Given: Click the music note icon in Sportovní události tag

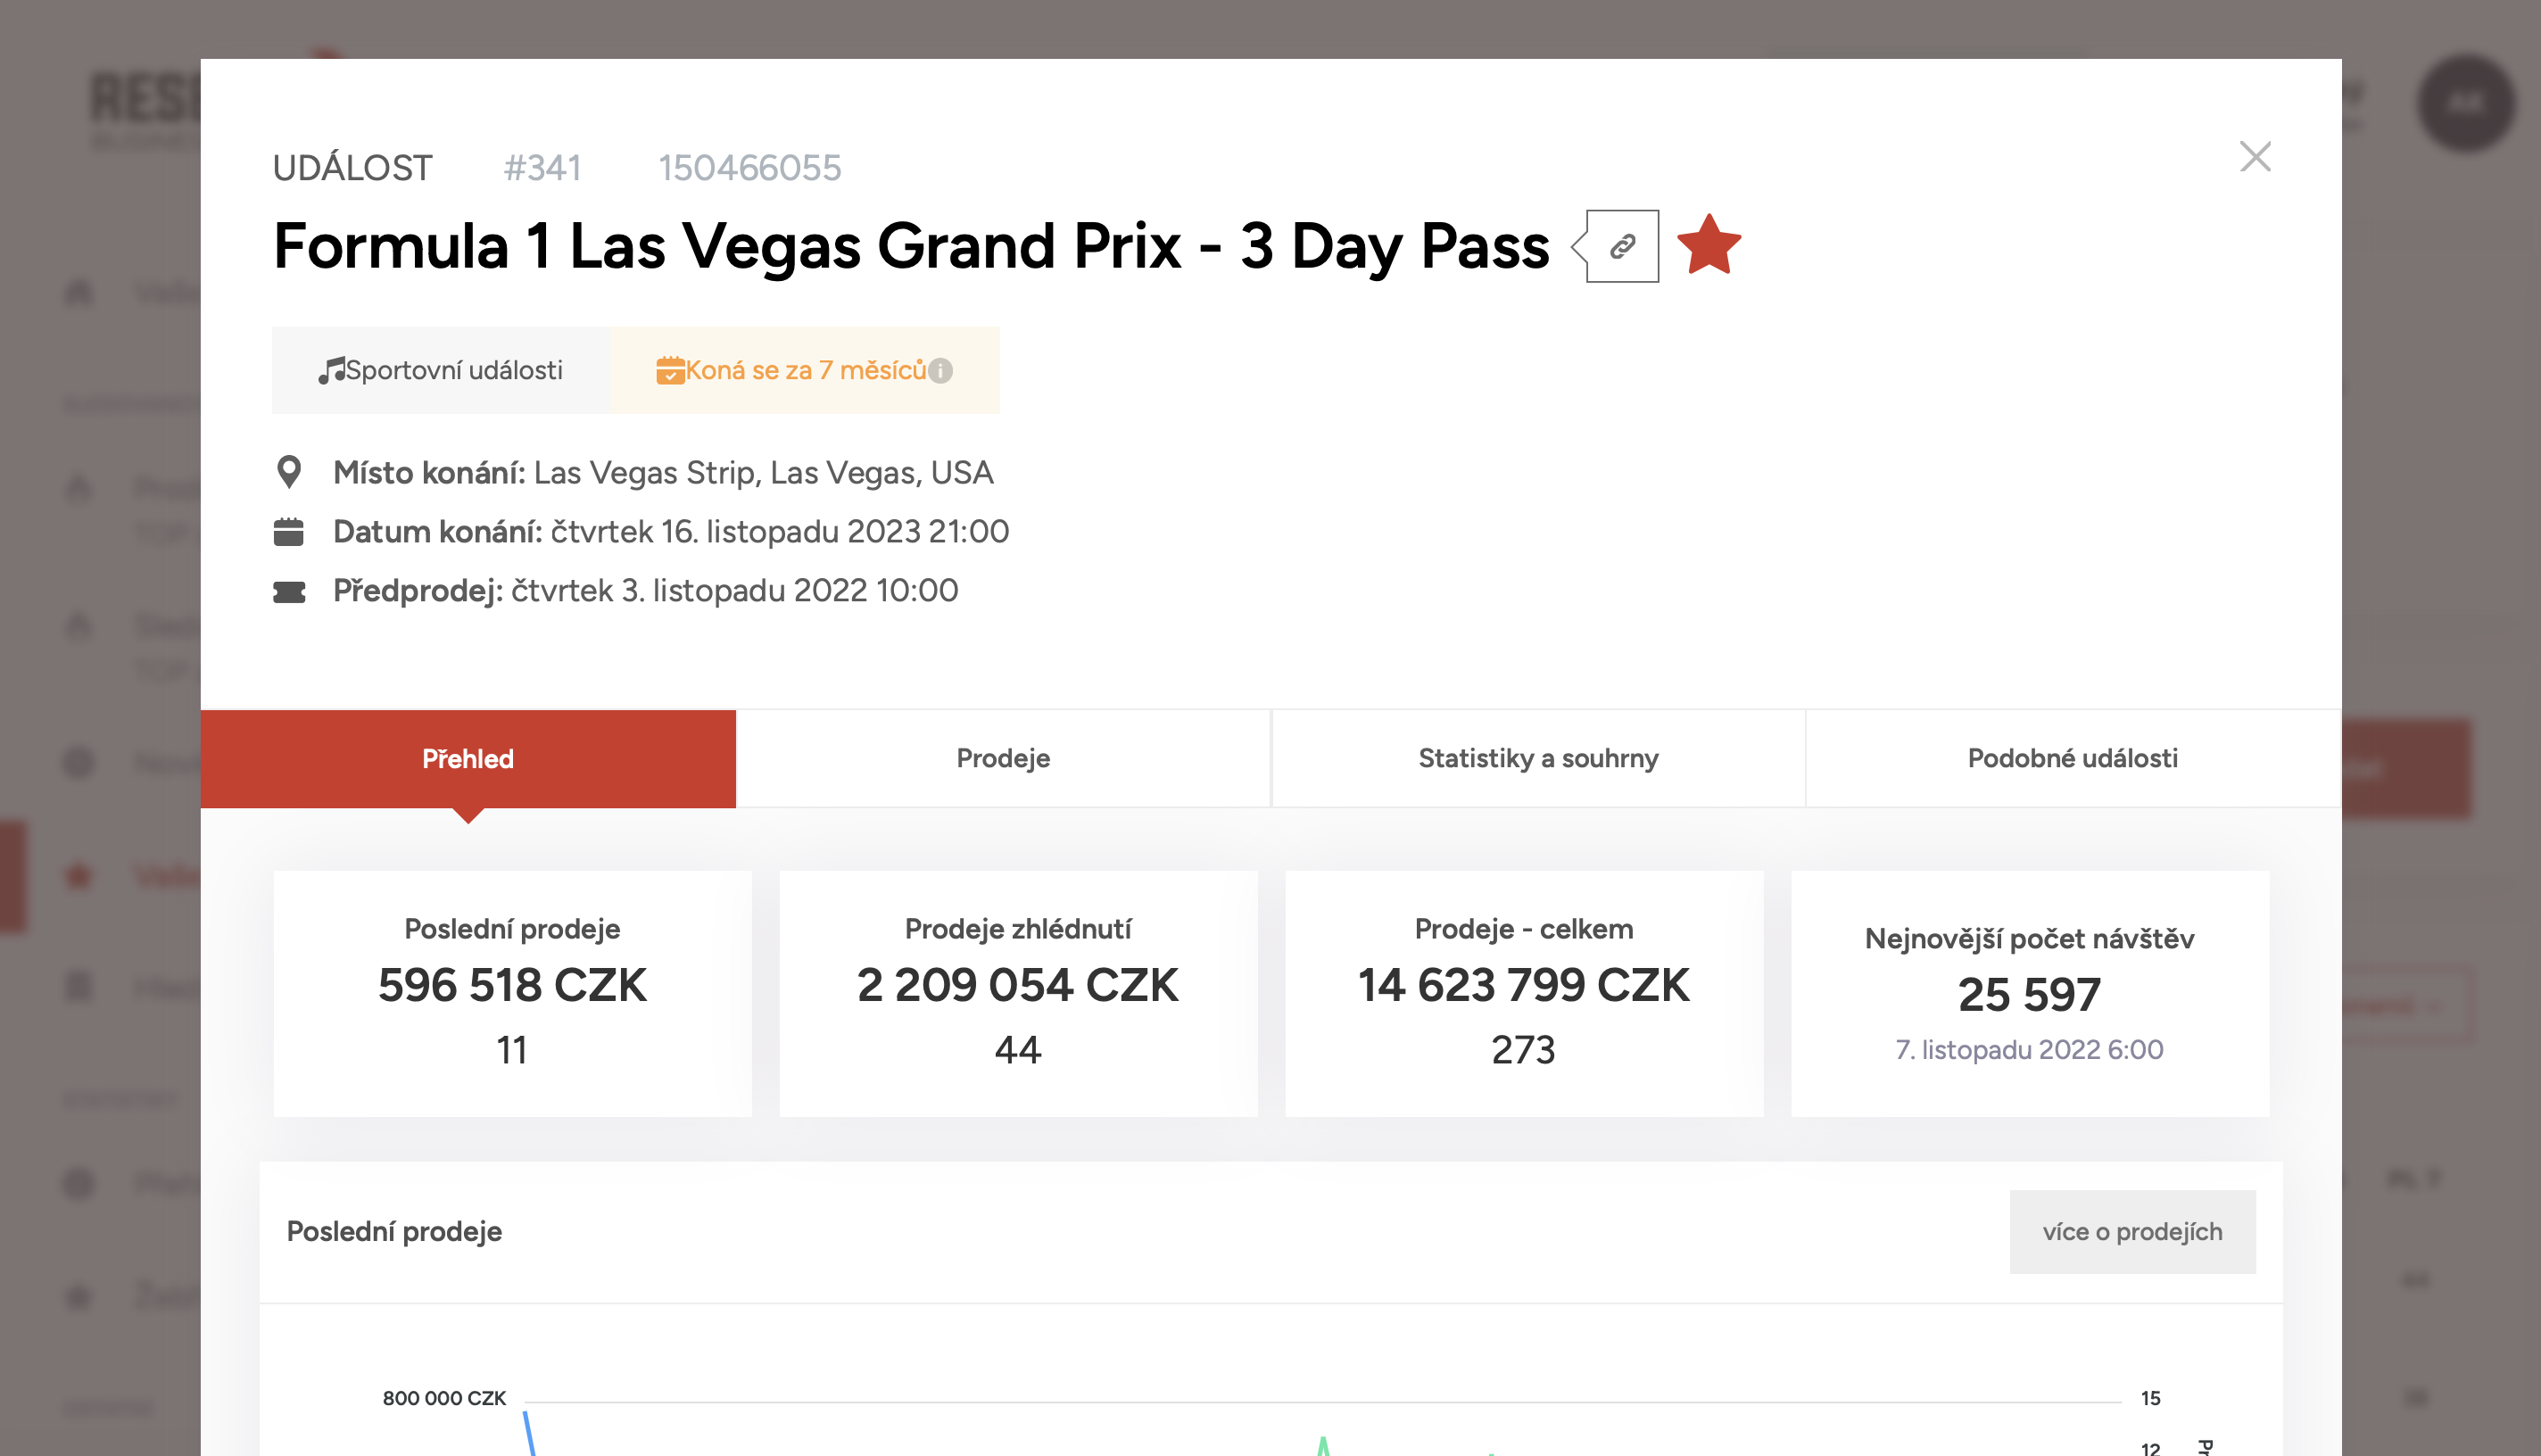Looking at the screenshot, I should point(331,371).
